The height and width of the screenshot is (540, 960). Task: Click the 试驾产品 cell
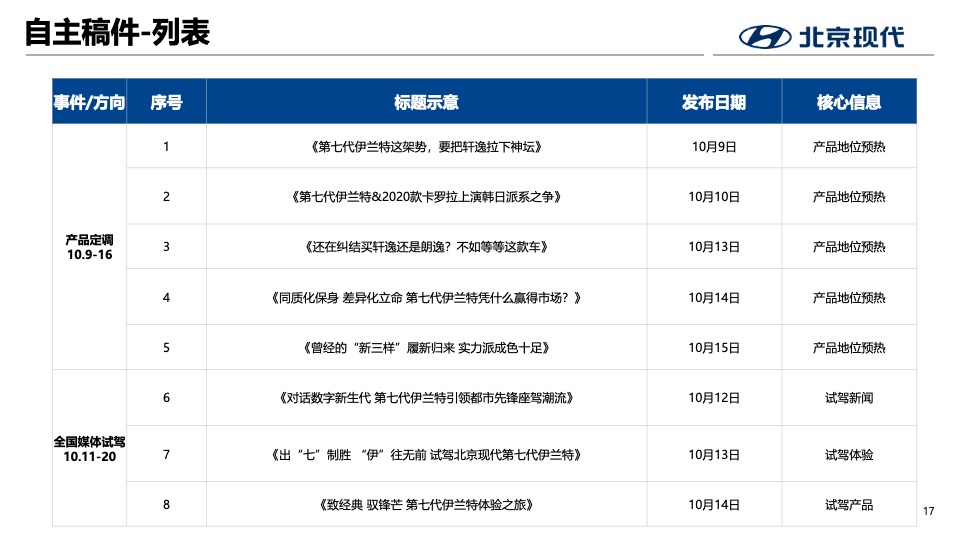tap(849, 504)
